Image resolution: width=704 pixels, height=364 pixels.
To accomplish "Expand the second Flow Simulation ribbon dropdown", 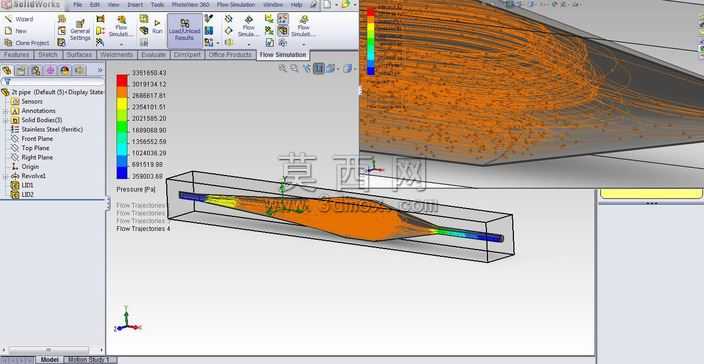I will click(x=248, y=44).
